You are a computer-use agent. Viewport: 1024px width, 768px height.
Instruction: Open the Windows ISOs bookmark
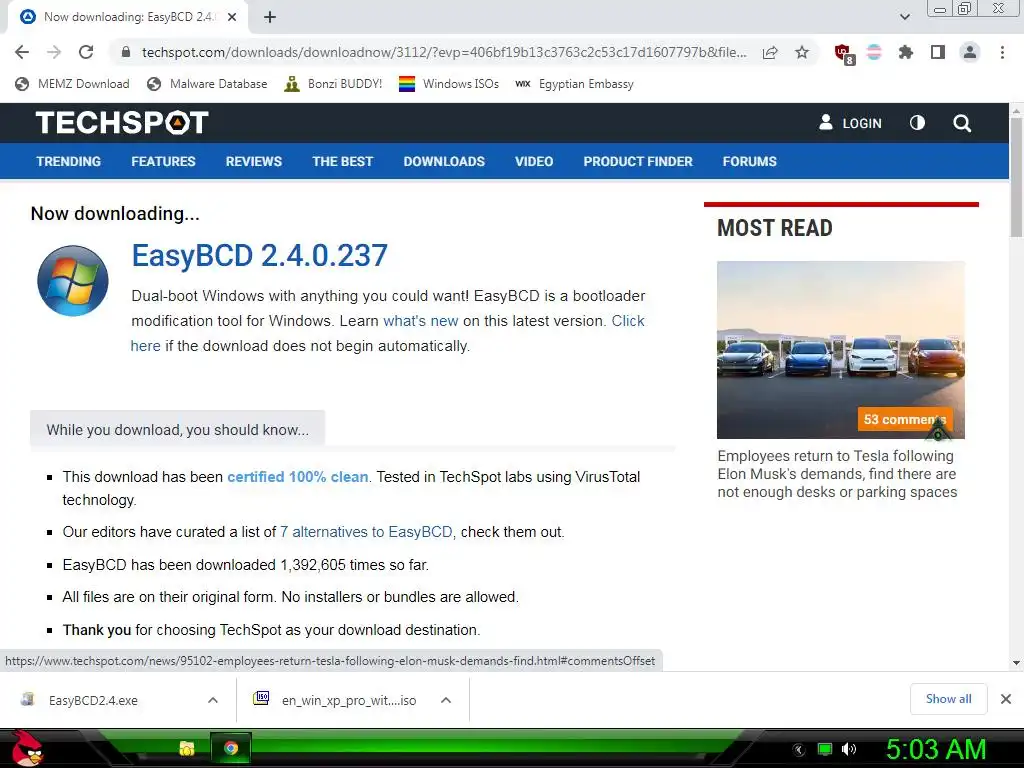coord(449,84)
